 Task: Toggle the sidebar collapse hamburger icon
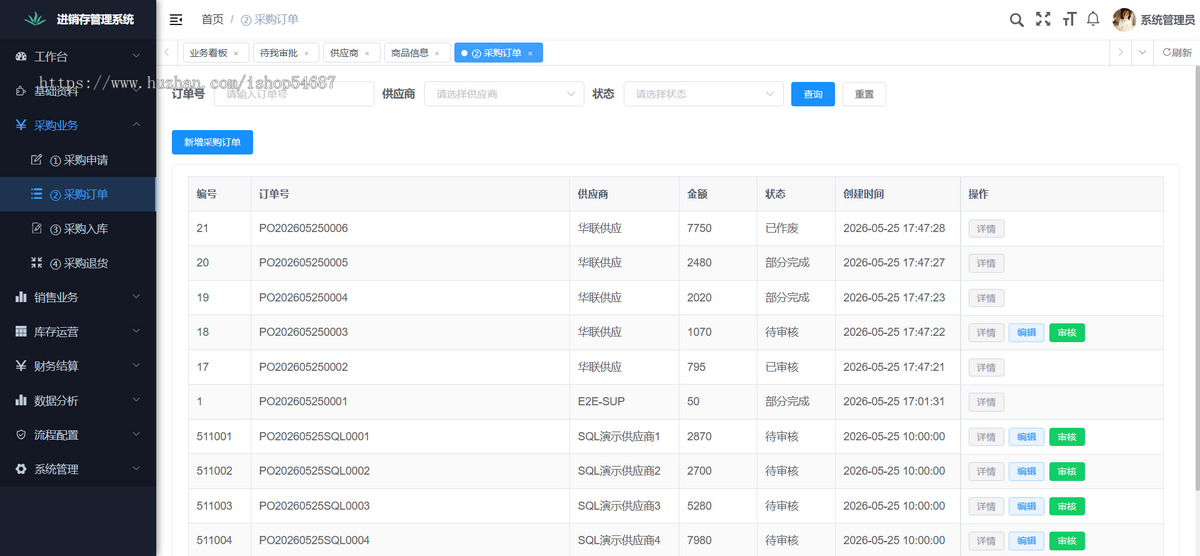click(x=176, y=19)
